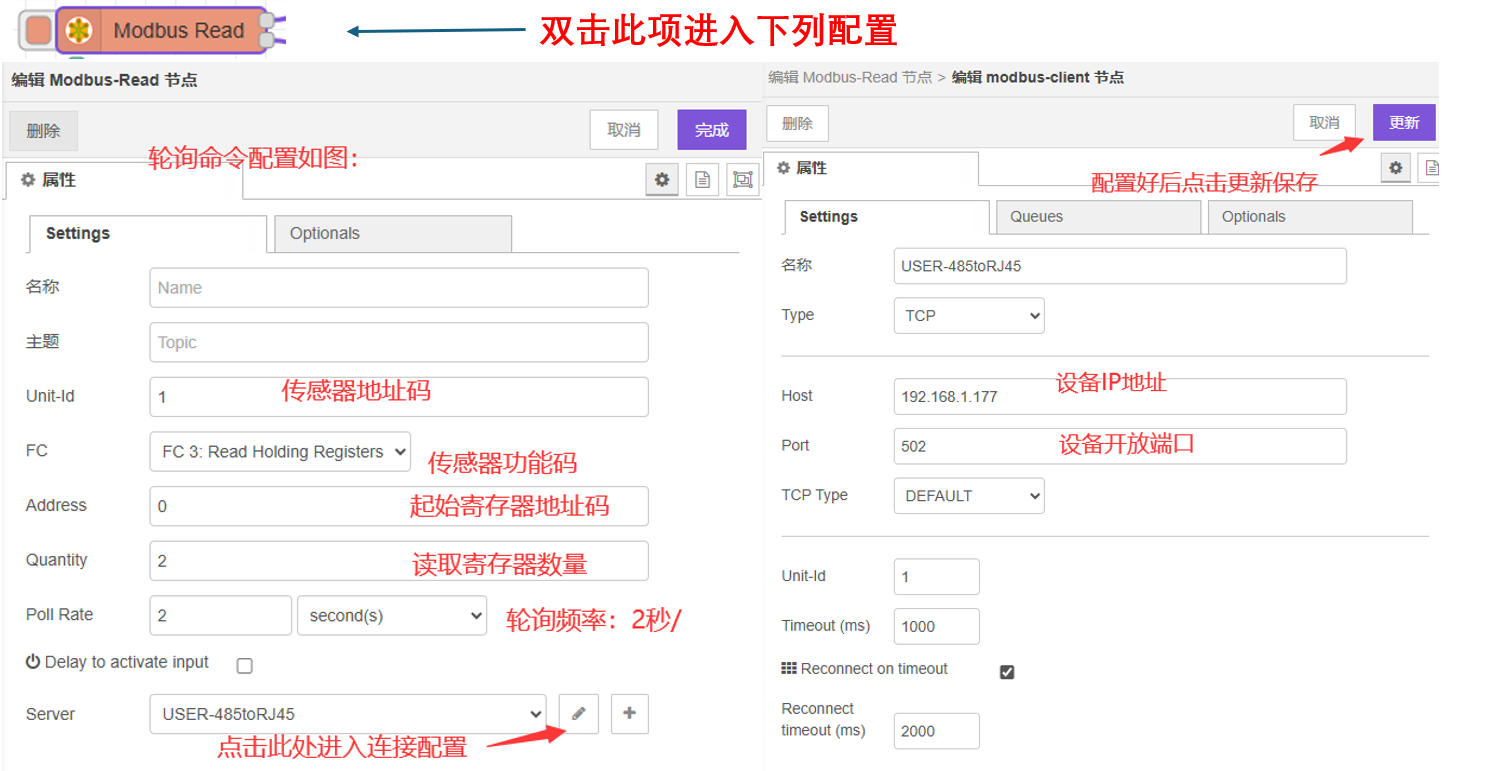Image resolution: width=1512 pixels, height=771 pixels.
Task: Click the pencil icon to edit Server
Action: [578, 714]
